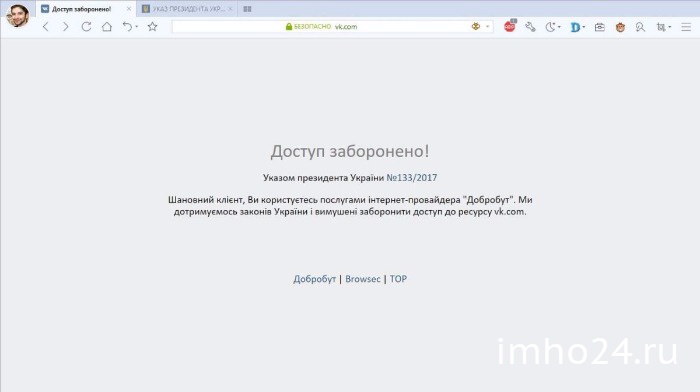
Task: Bookmark page with the star icon
Action: 152,27
